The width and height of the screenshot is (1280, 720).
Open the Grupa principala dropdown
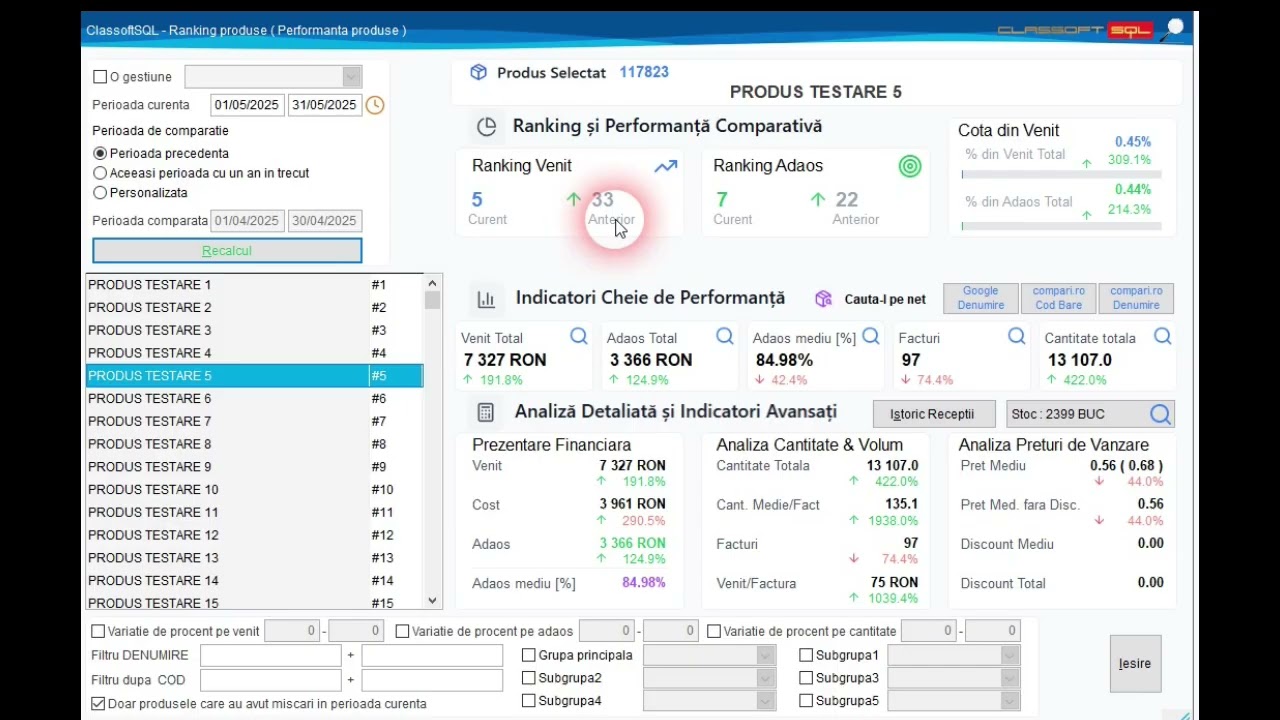coord(766,655)
